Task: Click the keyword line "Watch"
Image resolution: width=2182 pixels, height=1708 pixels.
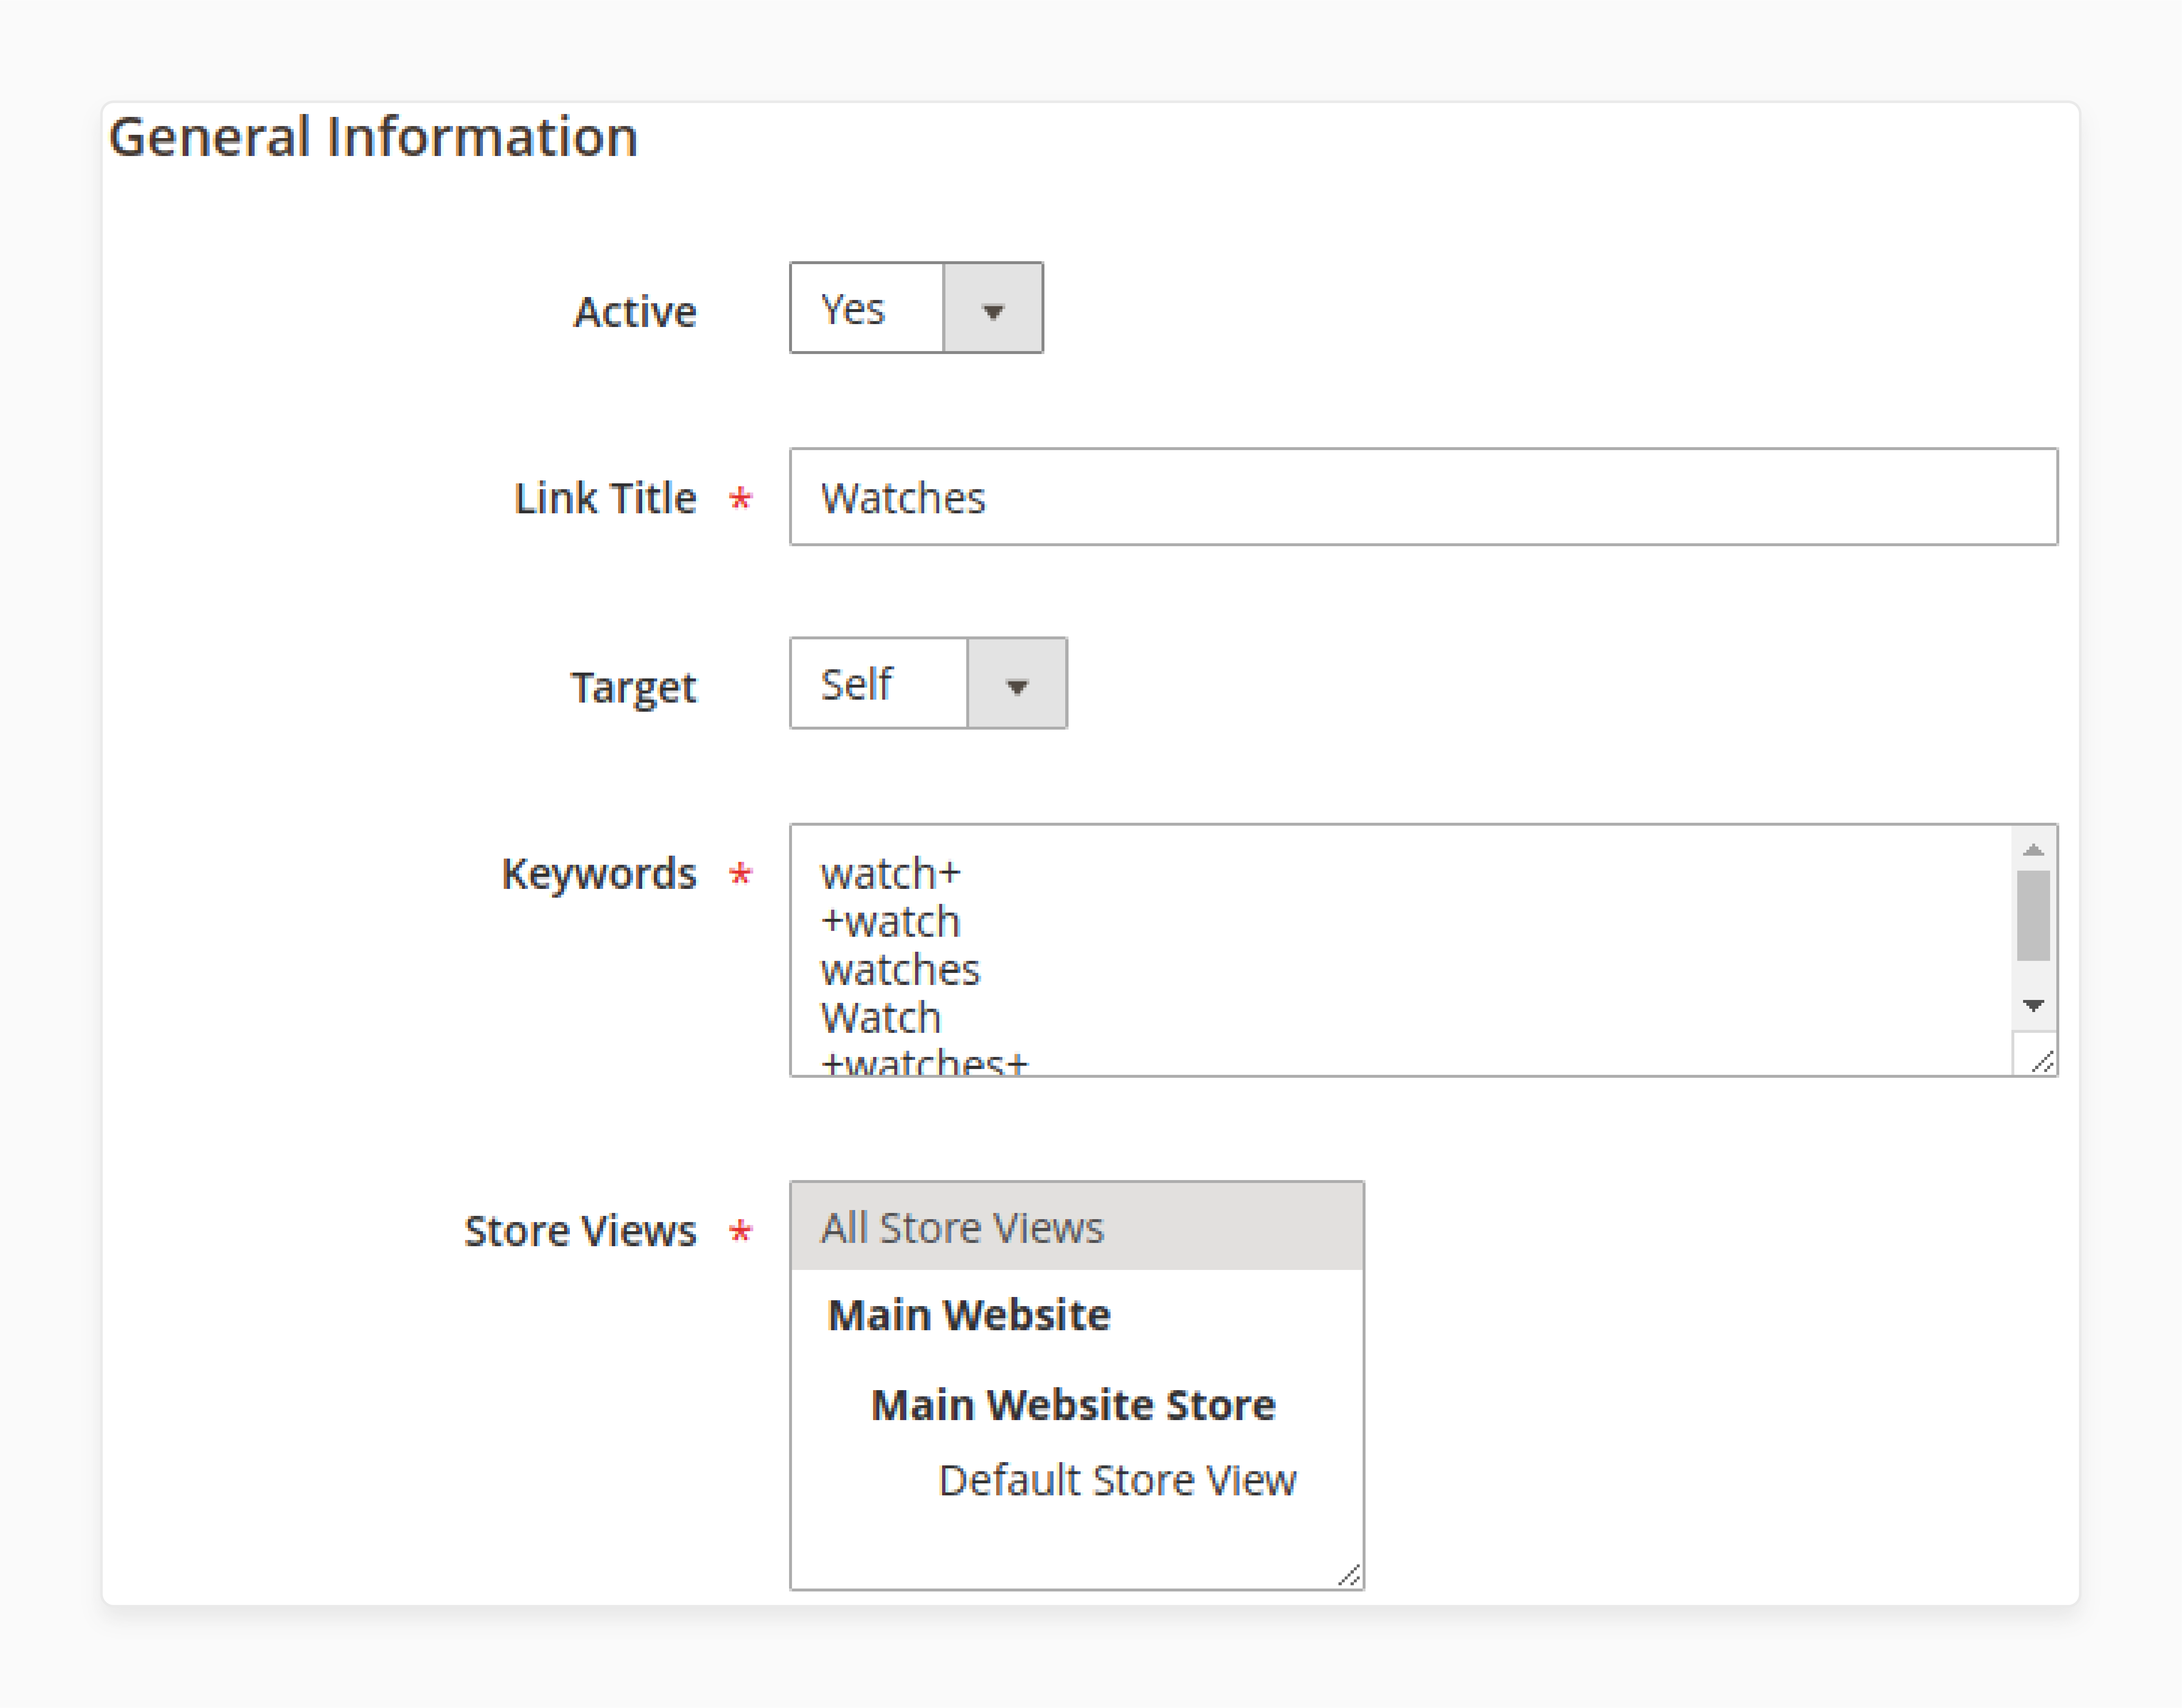Action: point(881,1017)
